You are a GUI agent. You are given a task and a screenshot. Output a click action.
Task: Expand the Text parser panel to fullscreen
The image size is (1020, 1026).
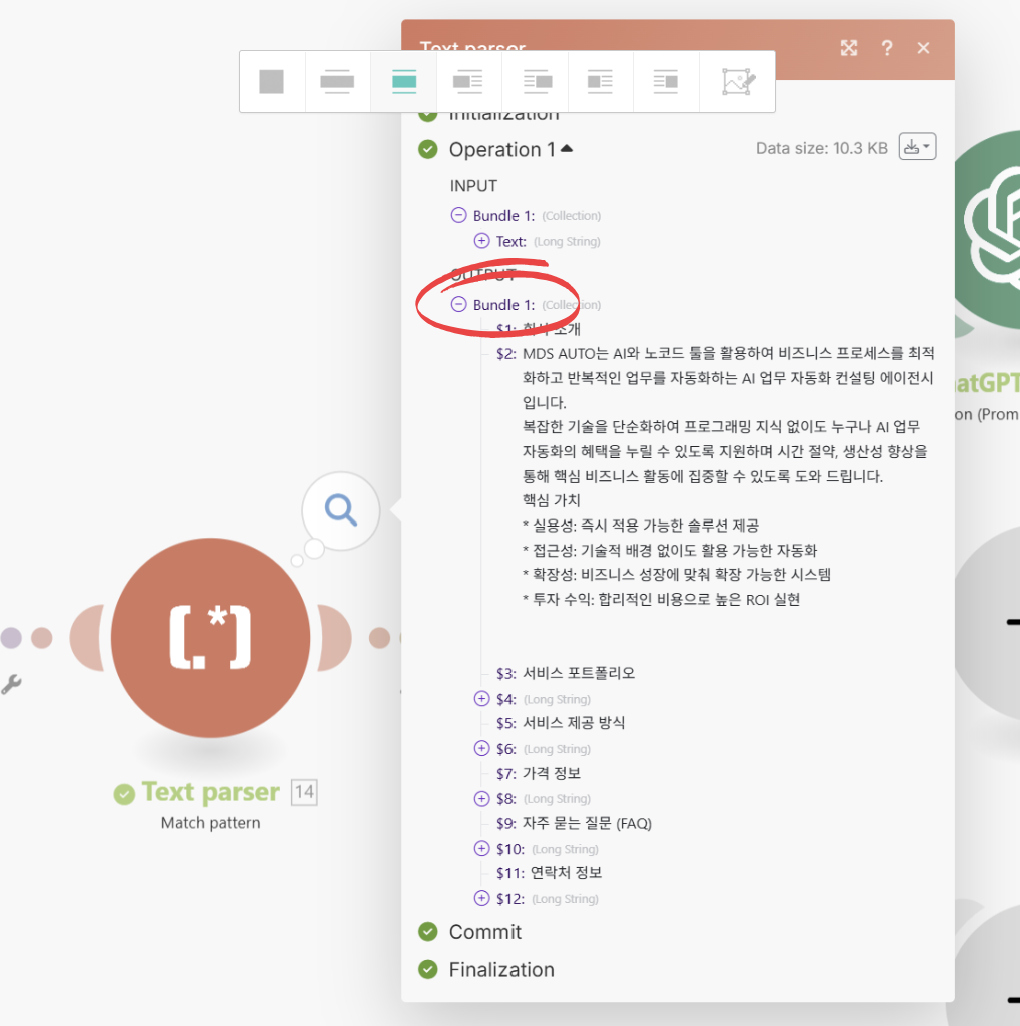click(849, 48)
